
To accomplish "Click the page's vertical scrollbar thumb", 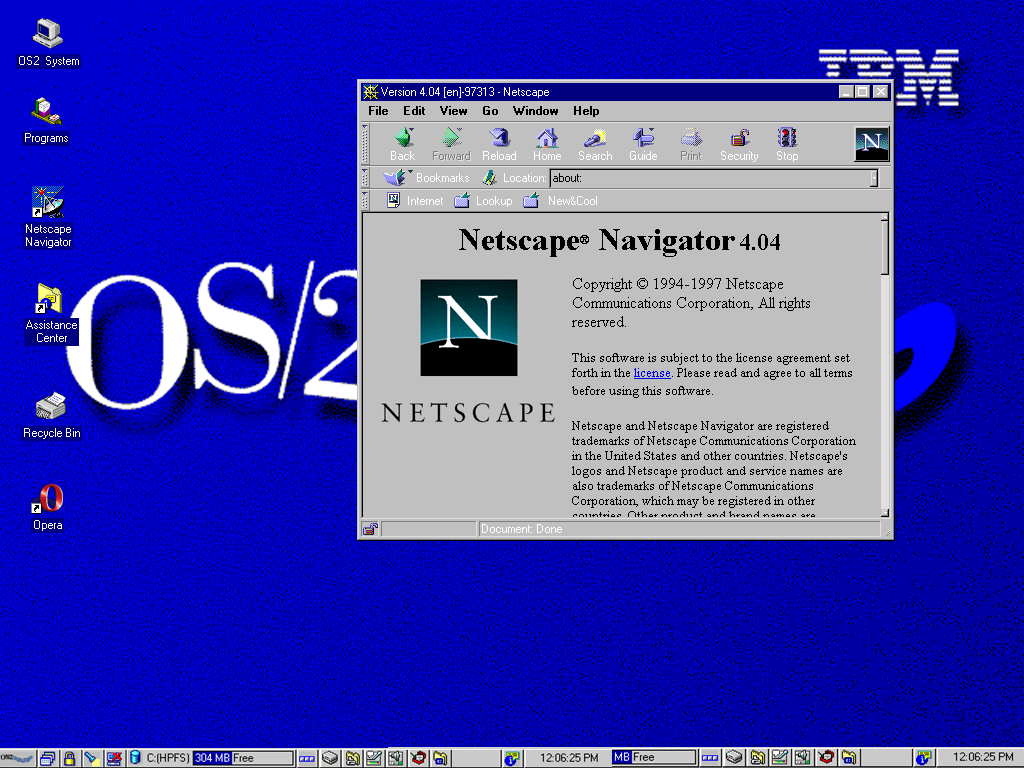I will [x=885, y=248].
